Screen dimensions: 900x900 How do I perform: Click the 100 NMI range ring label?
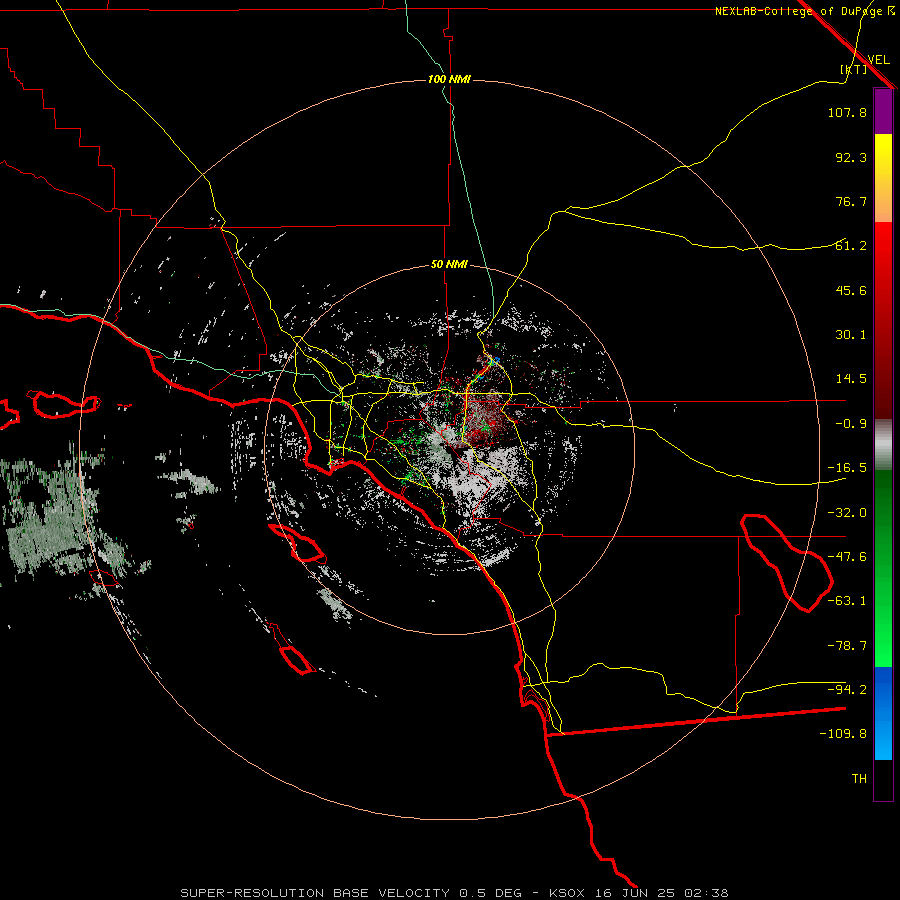click(x=449, y=79)
